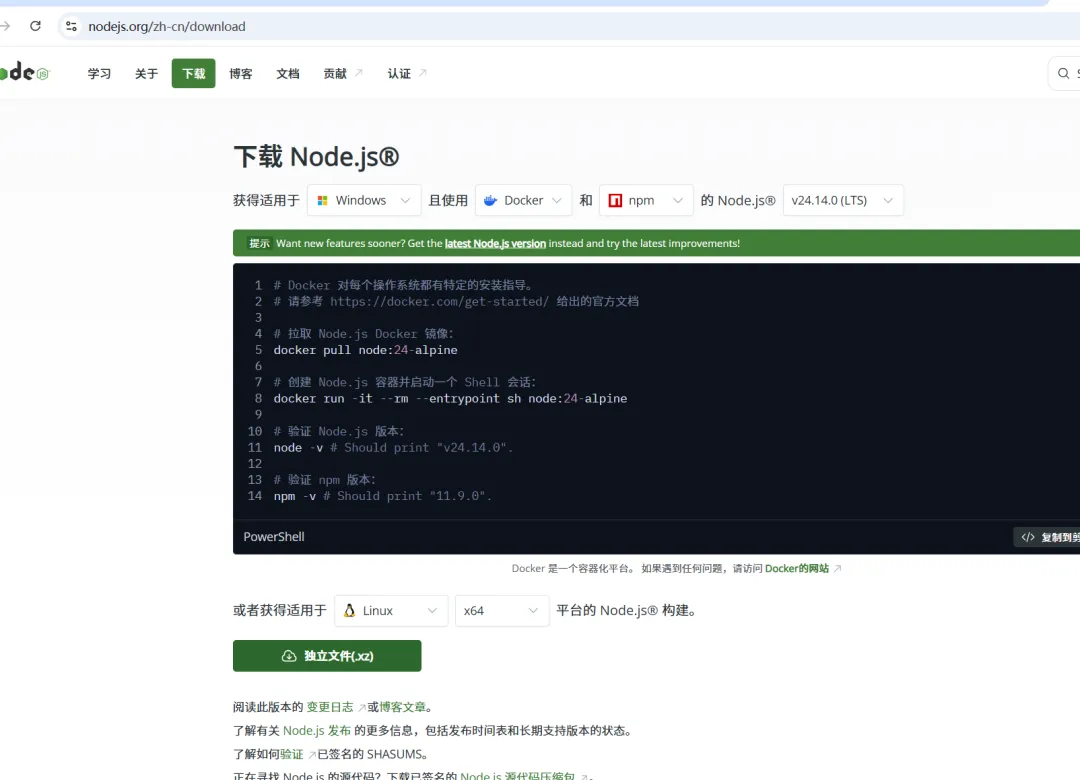Open the Docker的网站 link
The height and width of the screenshot is (780, 1080).
(x=797, y=568)
